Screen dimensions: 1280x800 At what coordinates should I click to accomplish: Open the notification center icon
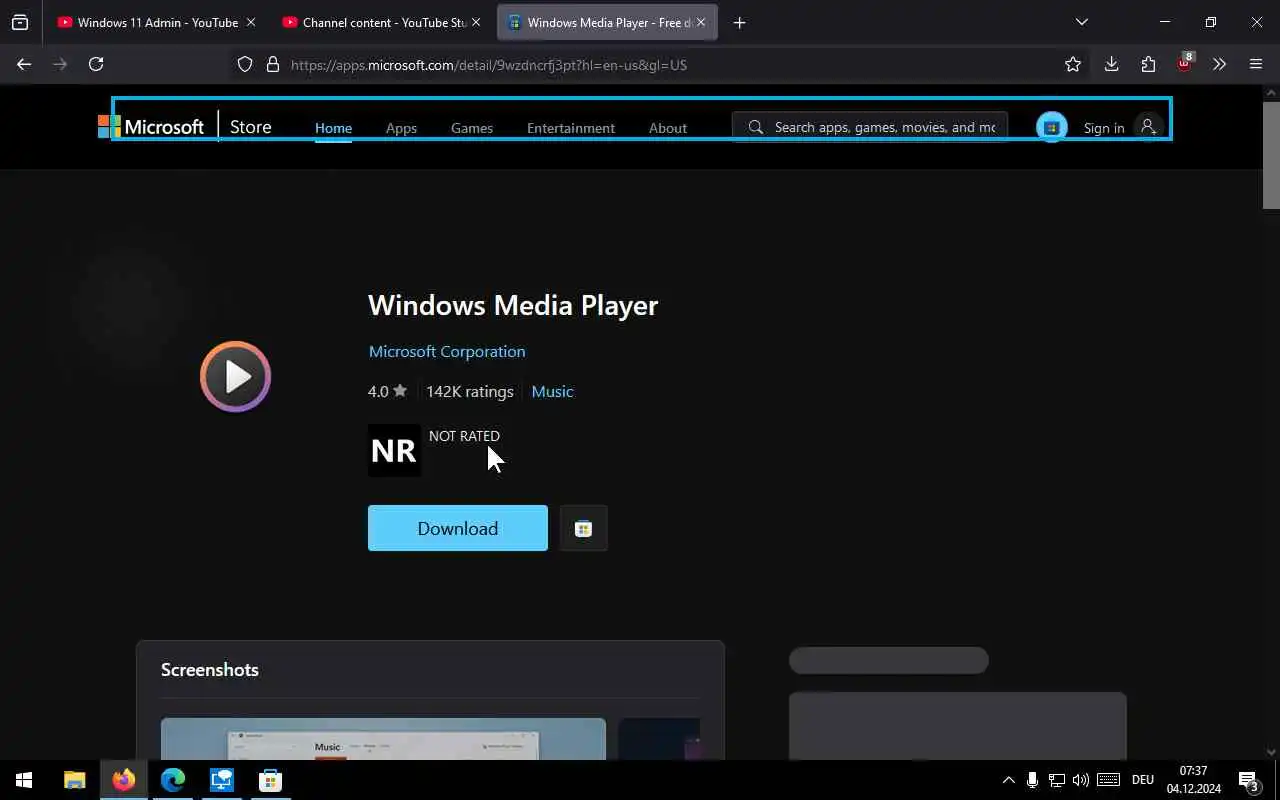click(1248, 780)
